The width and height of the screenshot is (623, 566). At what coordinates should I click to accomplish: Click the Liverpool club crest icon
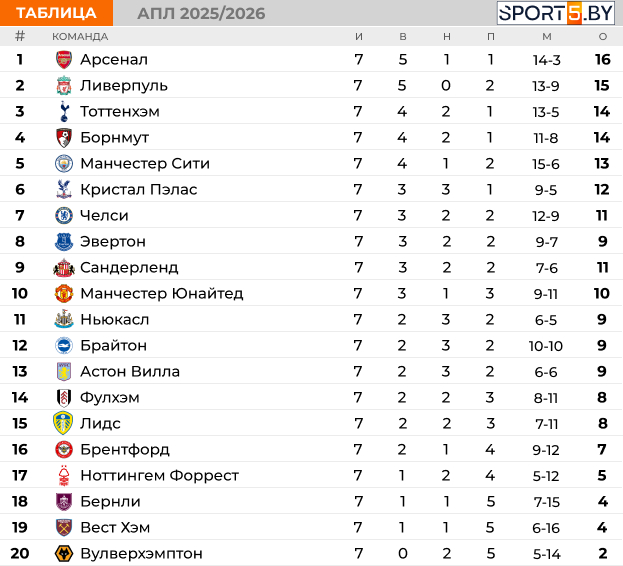(64, 85)
